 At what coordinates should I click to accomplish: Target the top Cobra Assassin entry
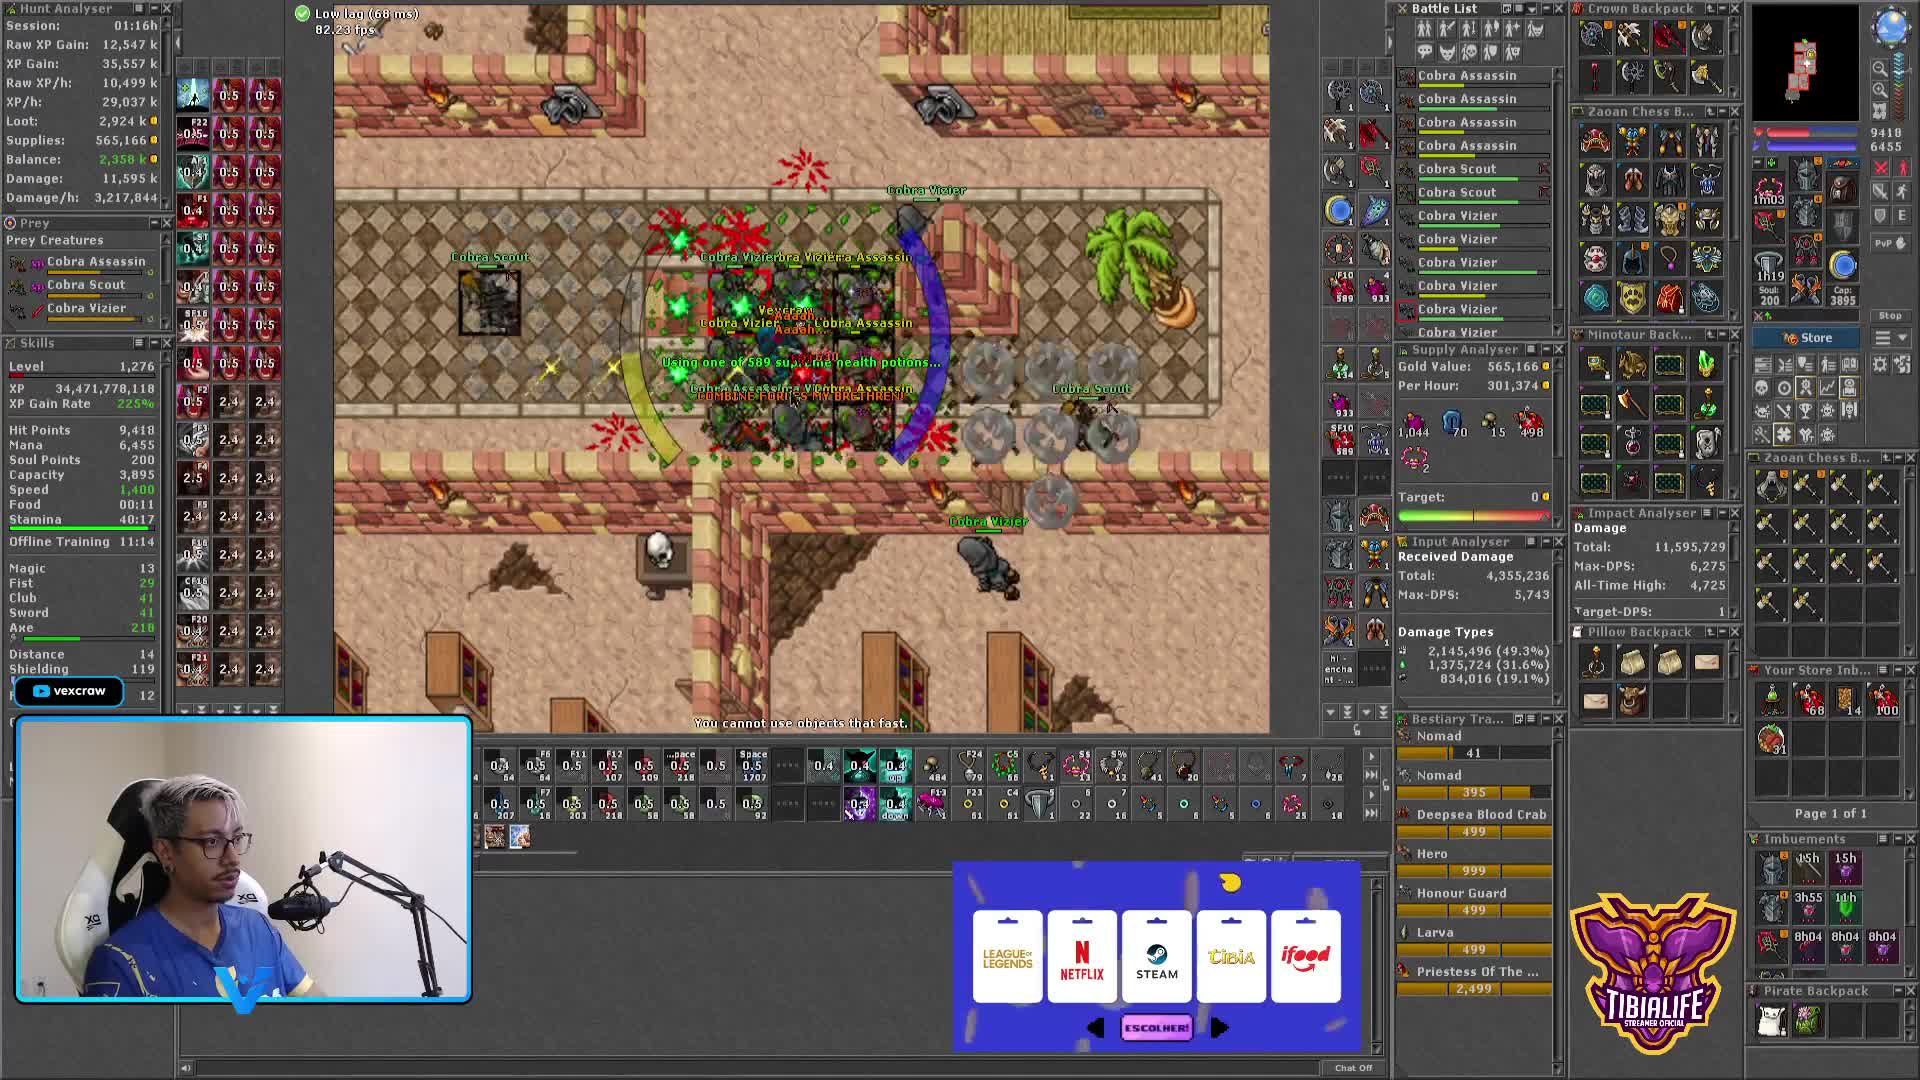(1474, 79)
